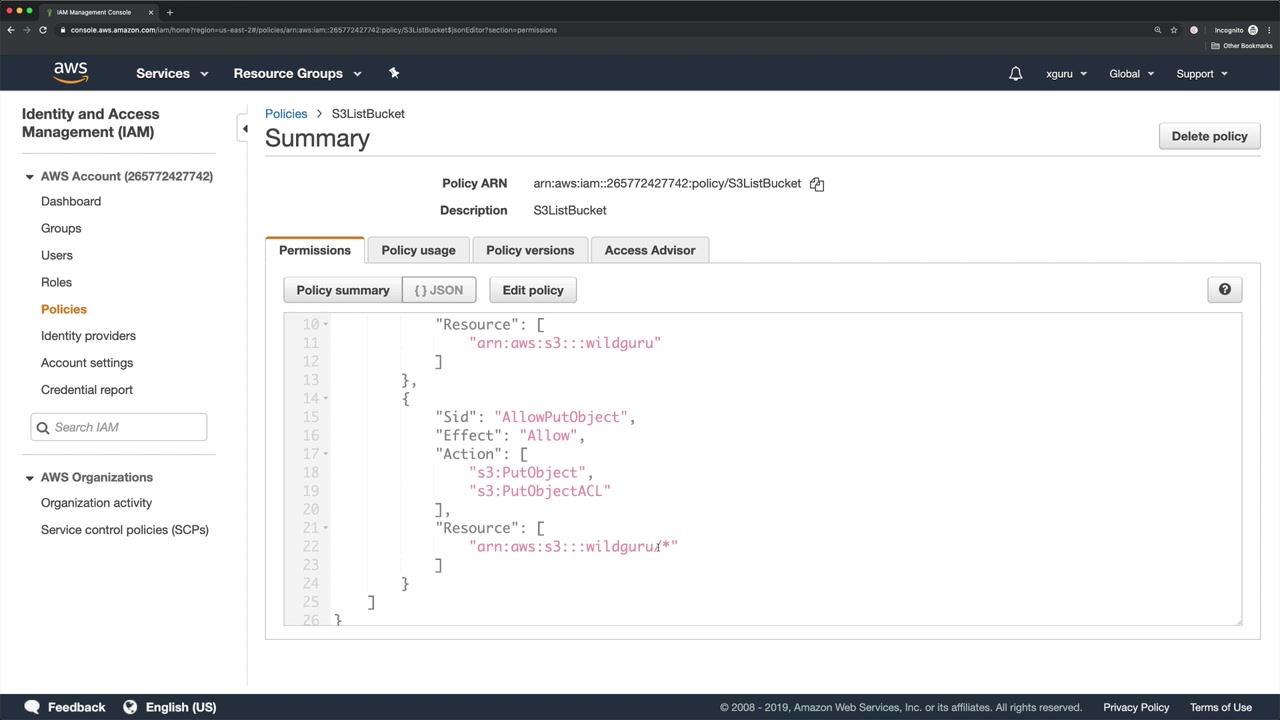
Task: Fold the code block at line 14
Action: [x=326, y=399]
